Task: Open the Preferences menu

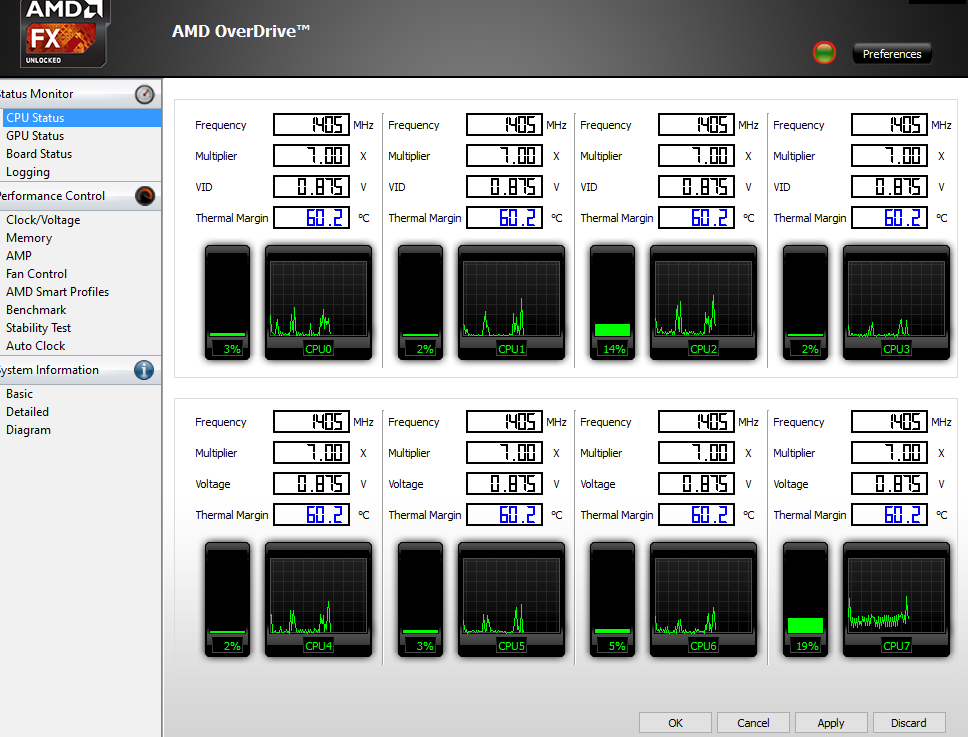Action: [x=892, y=54]
